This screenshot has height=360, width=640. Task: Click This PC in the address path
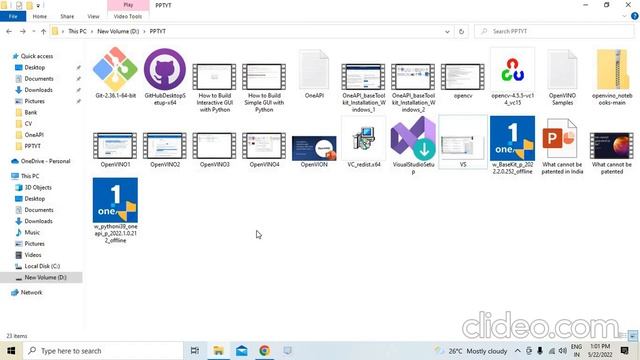[77, 31]
